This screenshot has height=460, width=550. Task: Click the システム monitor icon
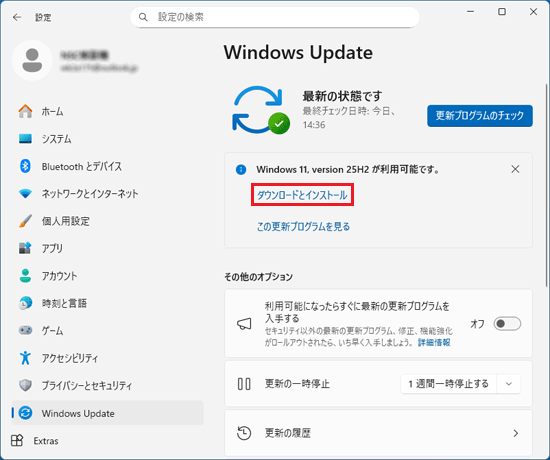25,139
